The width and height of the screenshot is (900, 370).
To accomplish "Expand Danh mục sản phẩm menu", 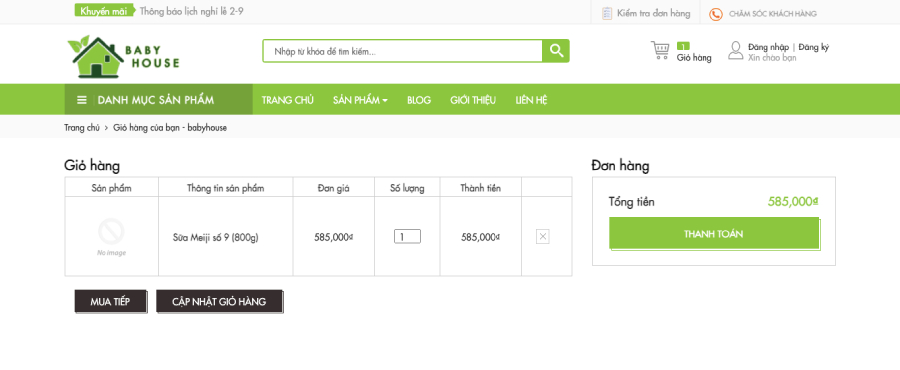I will tap(158, 100).
